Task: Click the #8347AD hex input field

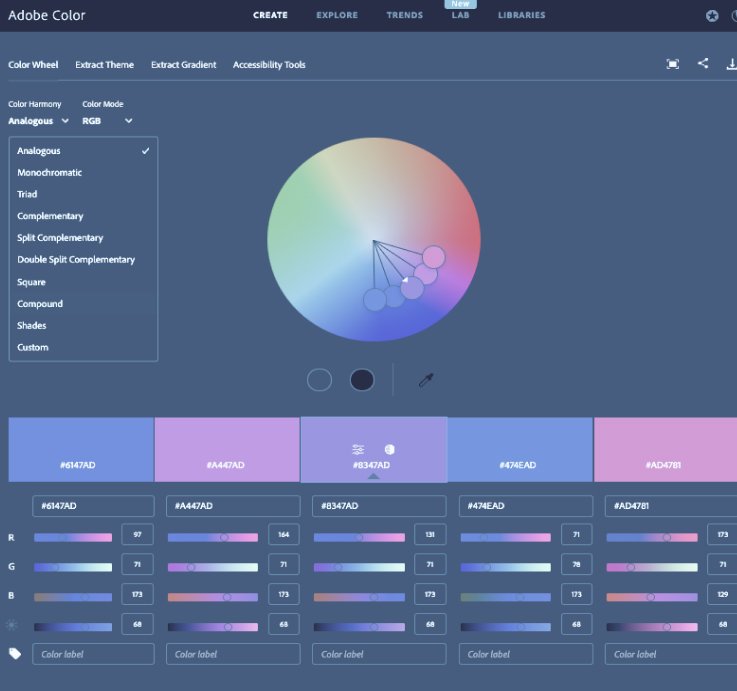Action: 379,506
